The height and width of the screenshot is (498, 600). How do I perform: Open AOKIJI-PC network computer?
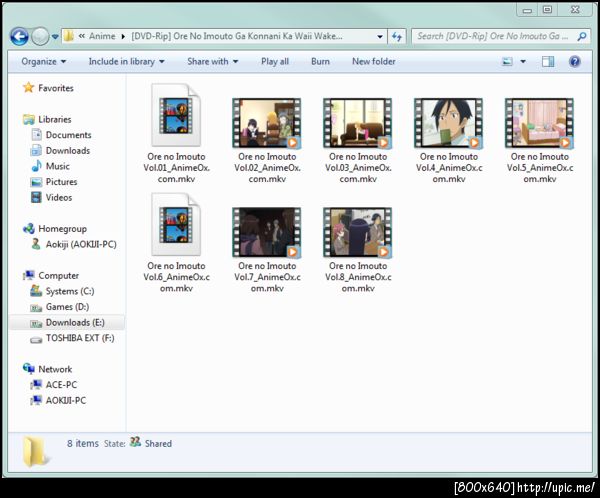[x=66, y=400]
